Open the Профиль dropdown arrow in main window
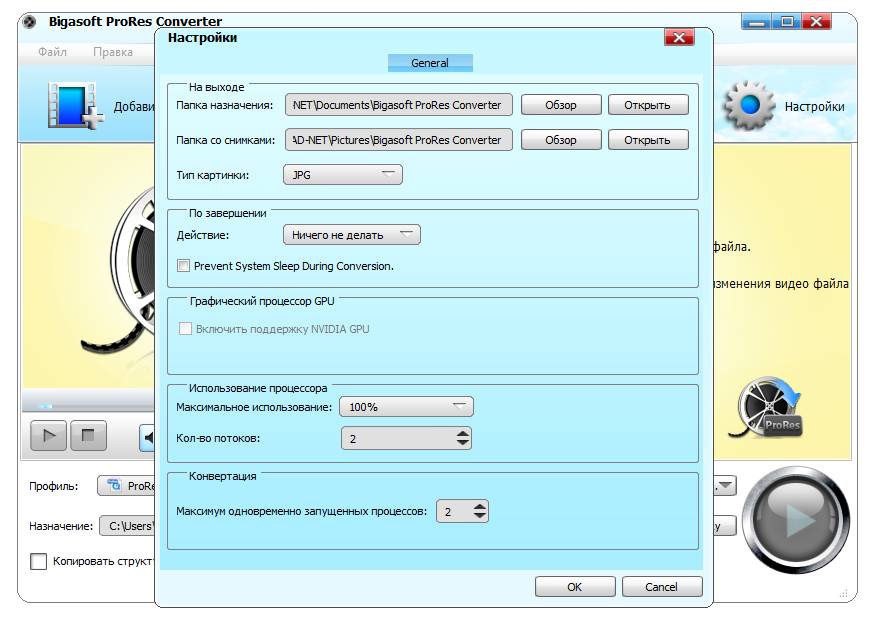The image size is (869, 621). click(x=725, y=486)
